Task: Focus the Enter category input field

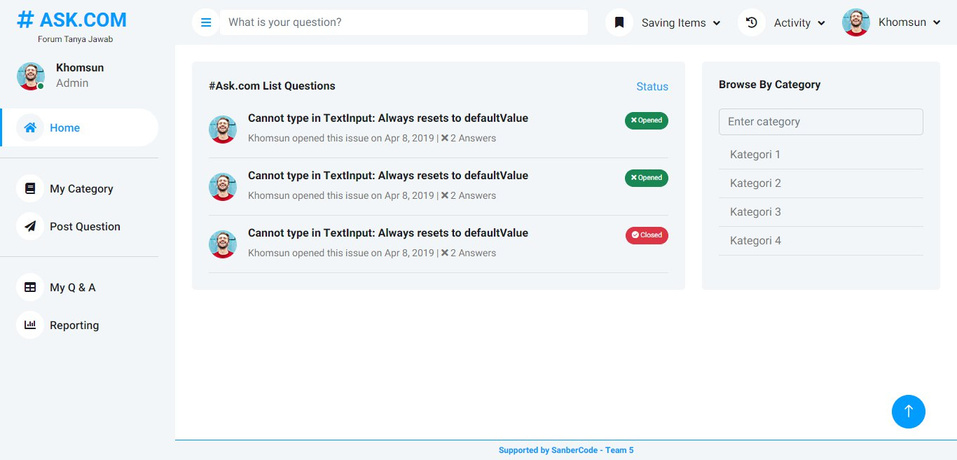Action: [820, 122]
